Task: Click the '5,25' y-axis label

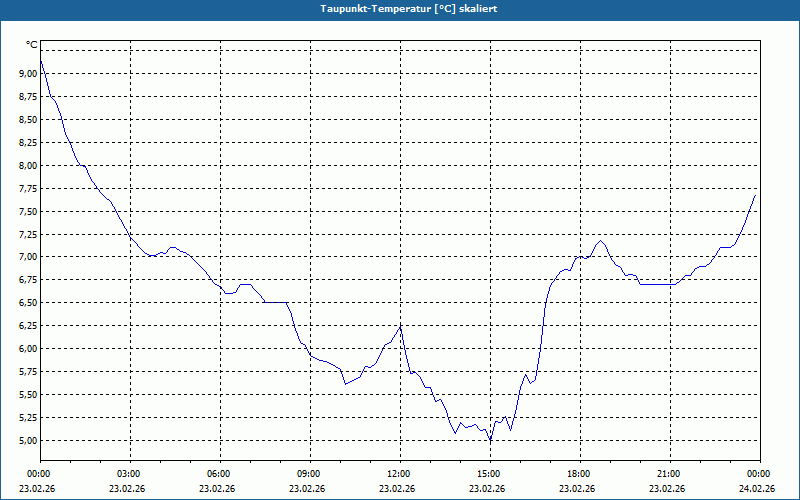Action: click(x=28, y=417)
